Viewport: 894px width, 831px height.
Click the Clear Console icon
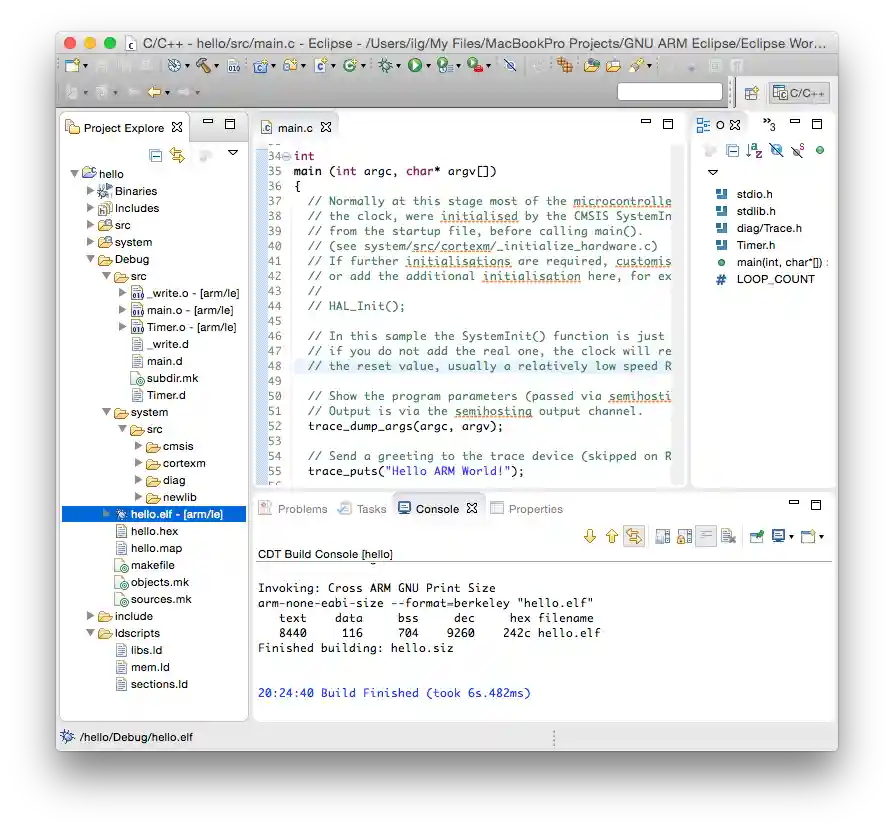729,537
